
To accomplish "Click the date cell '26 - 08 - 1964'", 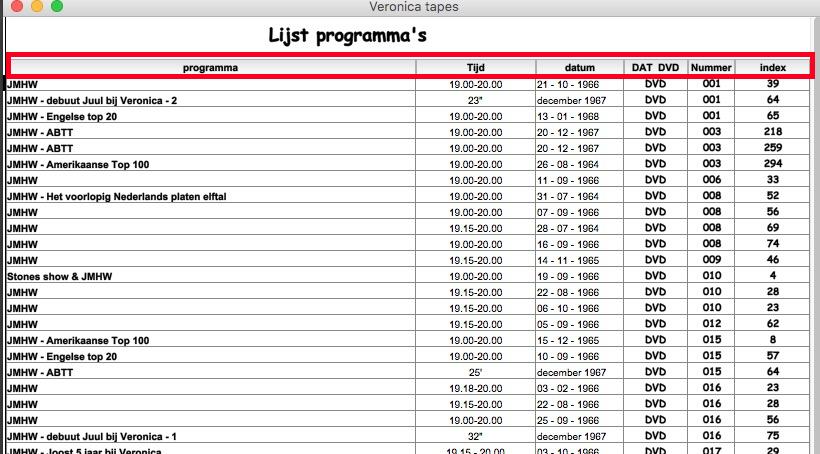I will (x=568, y=164).
